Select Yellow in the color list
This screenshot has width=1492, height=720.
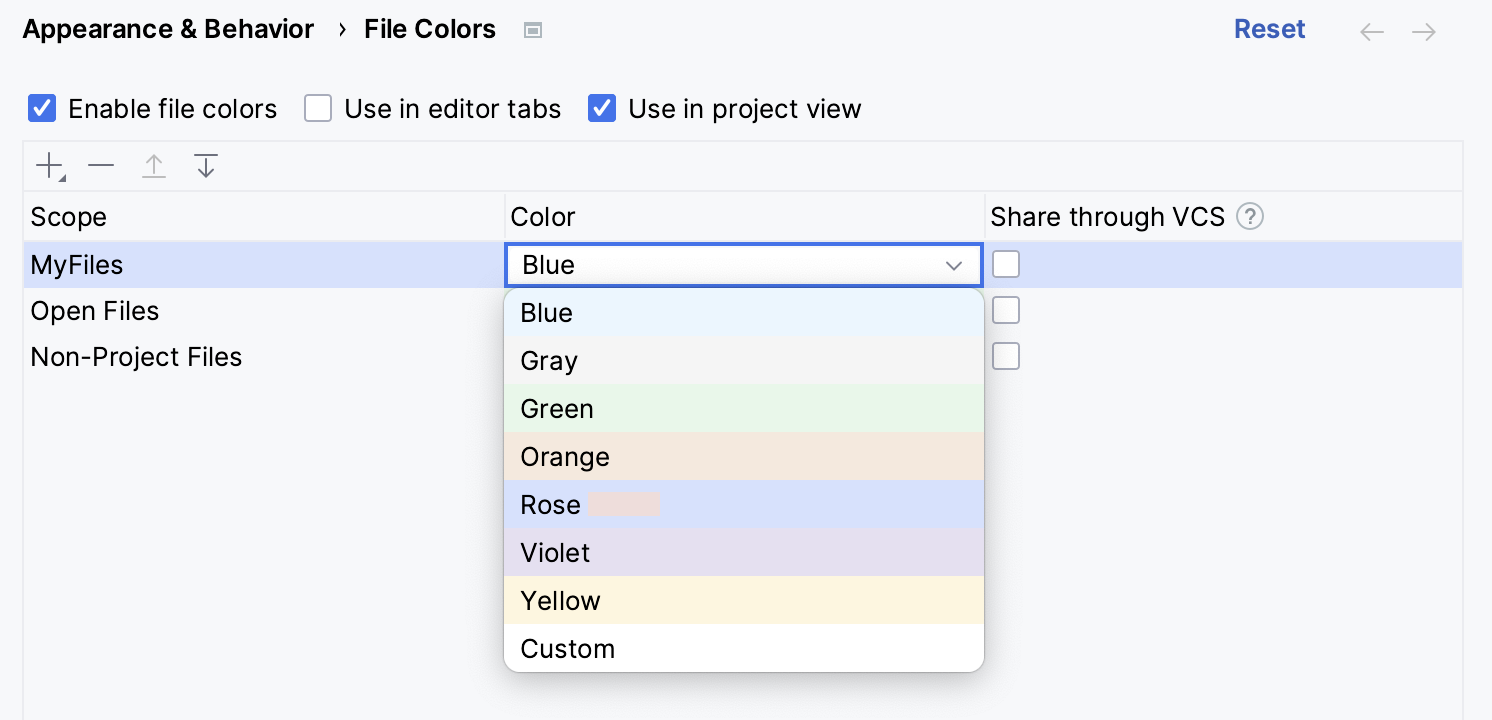point(743,601)
